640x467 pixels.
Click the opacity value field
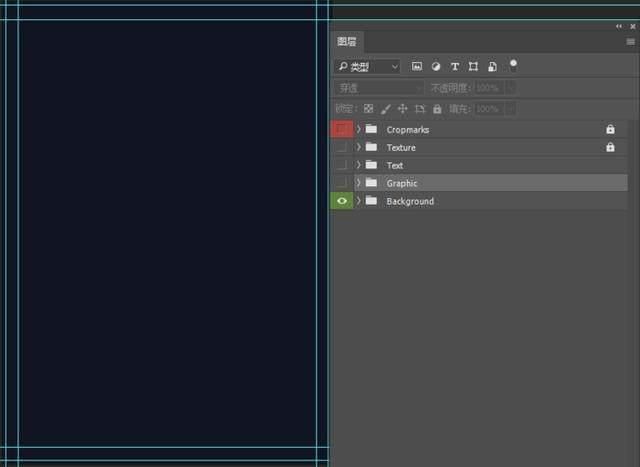coord(489,88)
